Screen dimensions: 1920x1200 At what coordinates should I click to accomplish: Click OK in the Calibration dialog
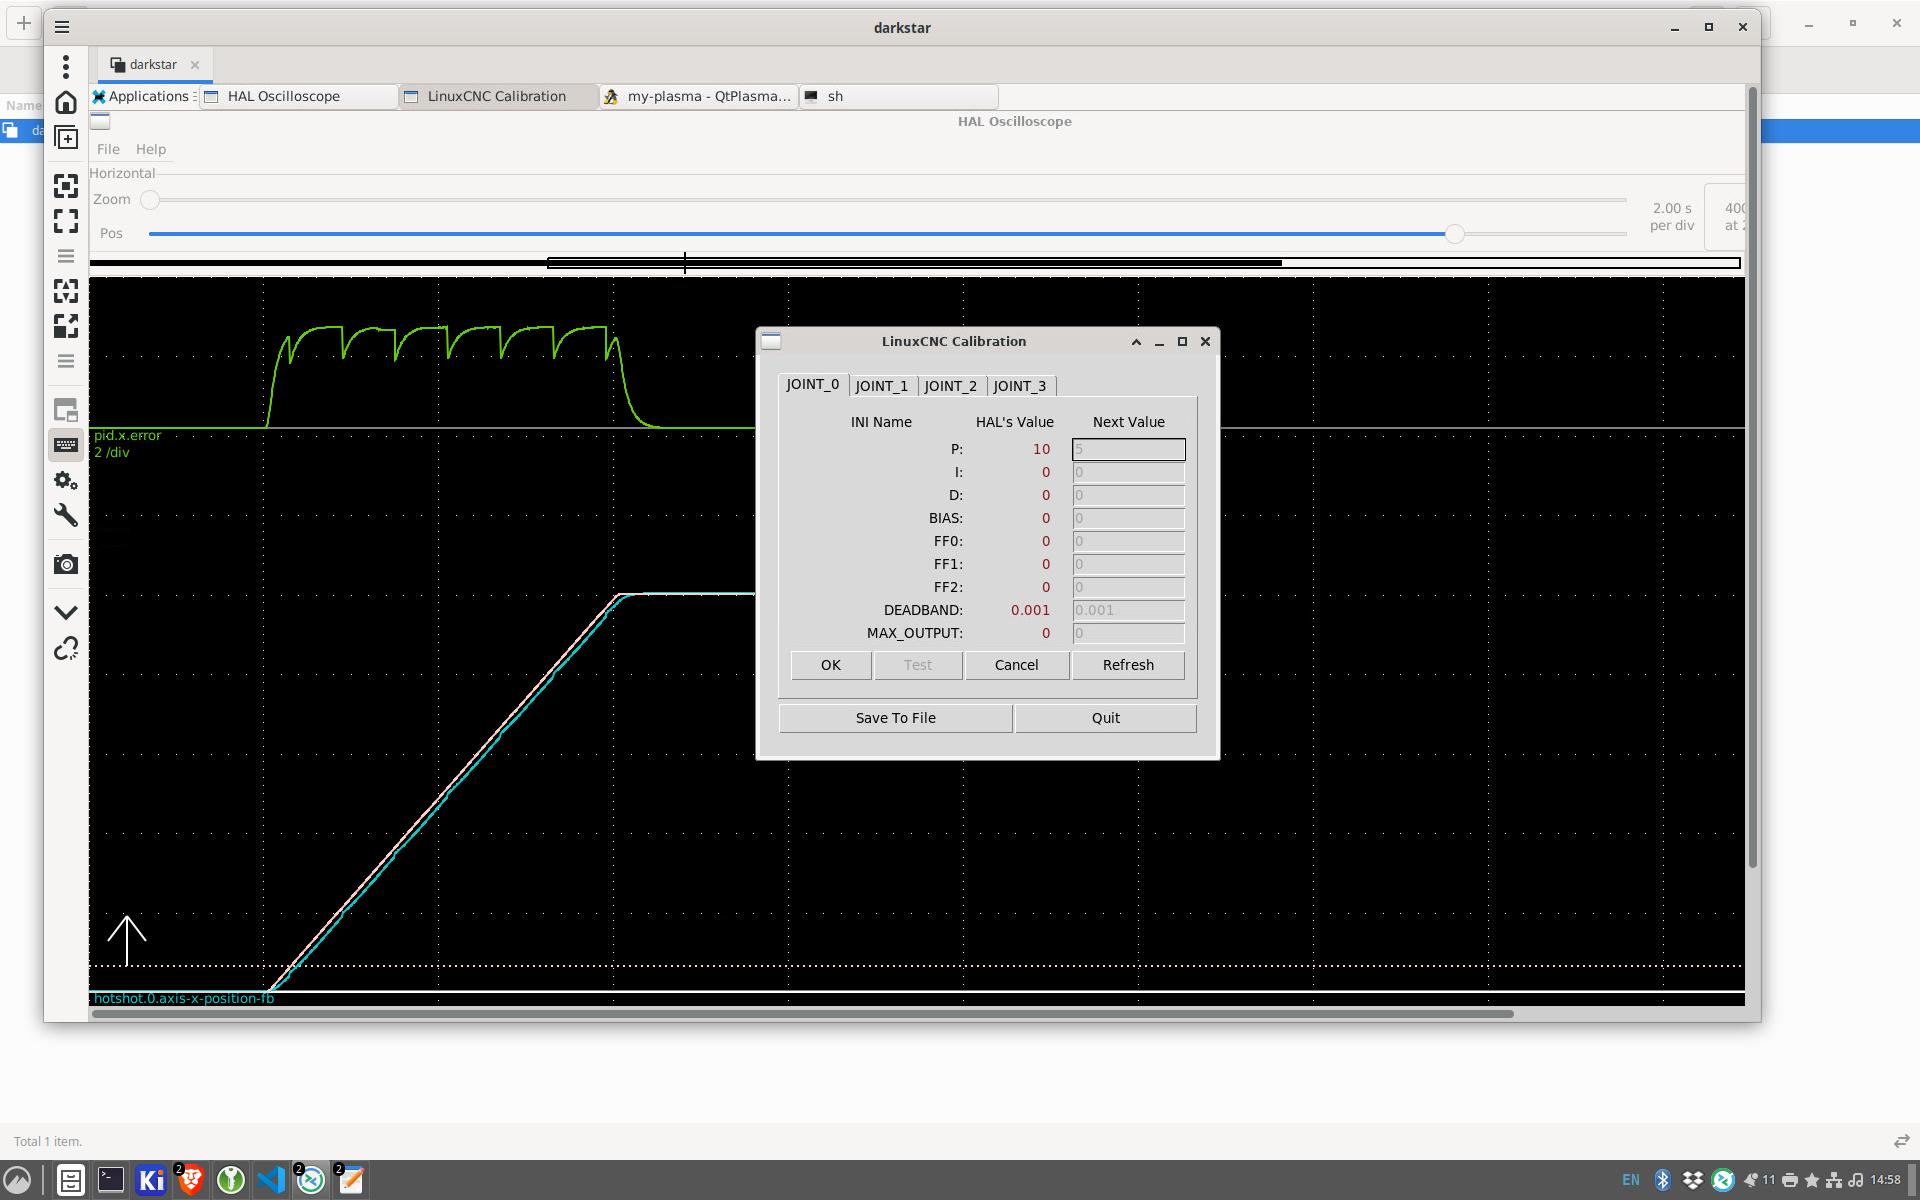pyautogui.click(x=831, y=666)
